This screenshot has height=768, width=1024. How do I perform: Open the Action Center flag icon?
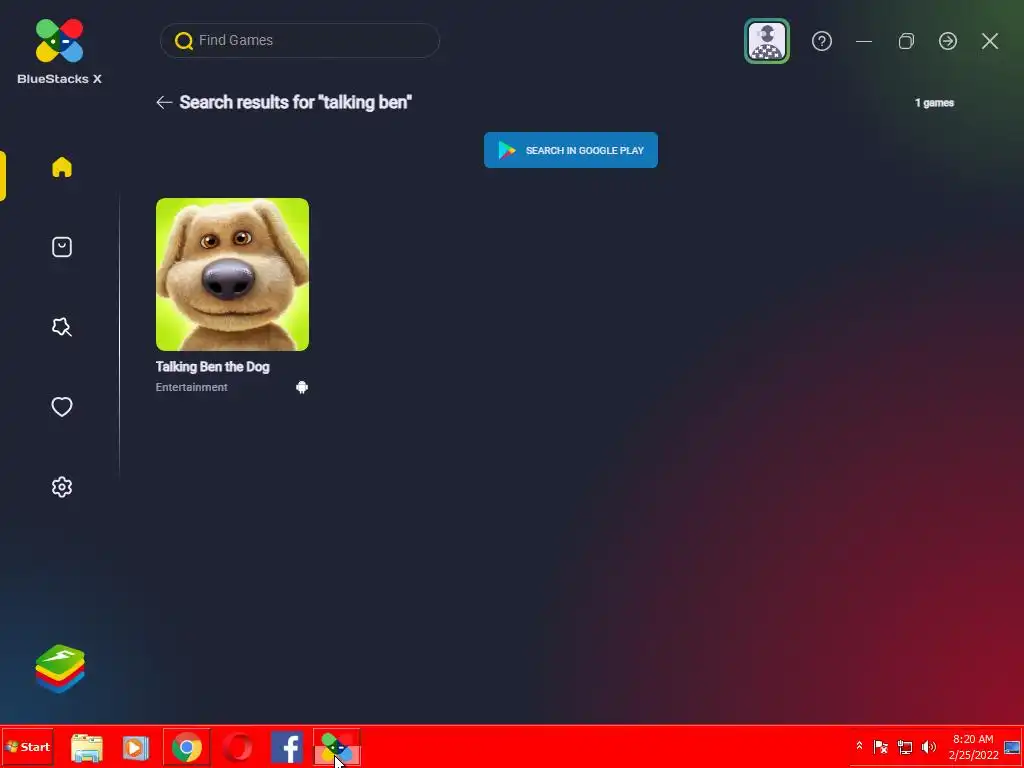pyautogui.click(x=880, y=746)
